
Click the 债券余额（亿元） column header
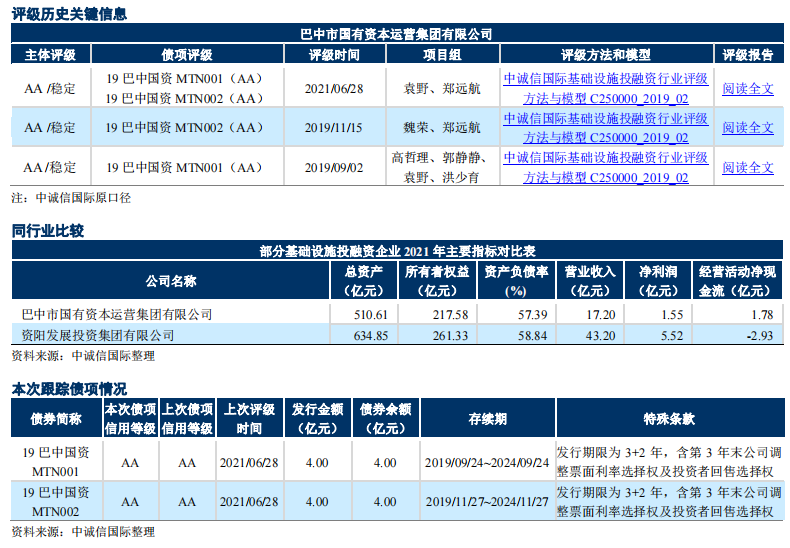pos(385,419)
